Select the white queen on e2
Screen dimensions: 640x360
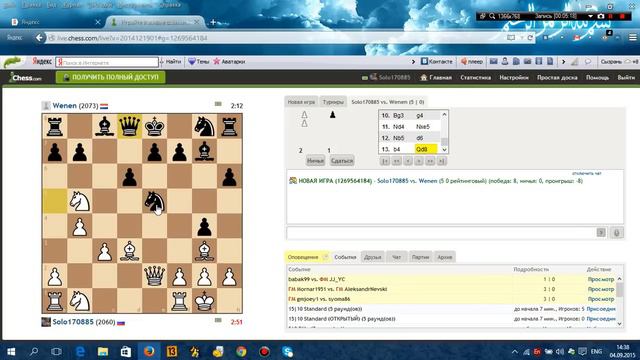tap(155, 276)
